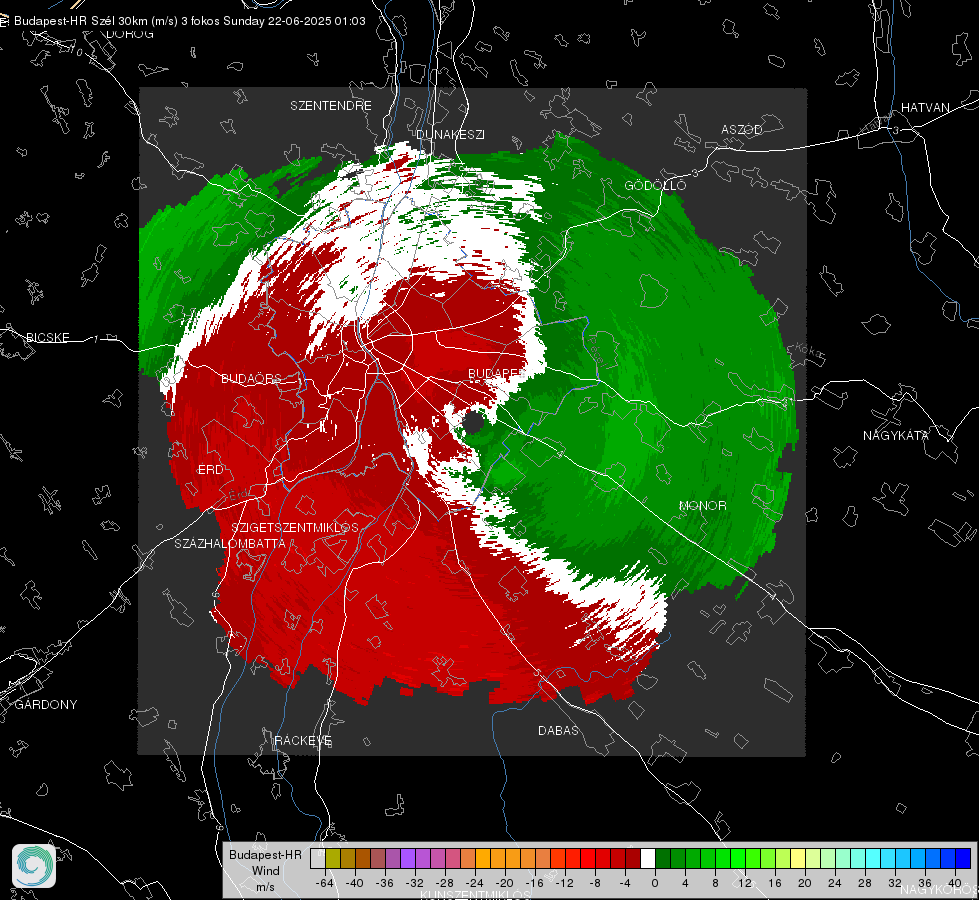Click the 0 value on the legend scale
The width and height of the screenshot is (979, 900).
pyautogui.click(x=654, y=883)
